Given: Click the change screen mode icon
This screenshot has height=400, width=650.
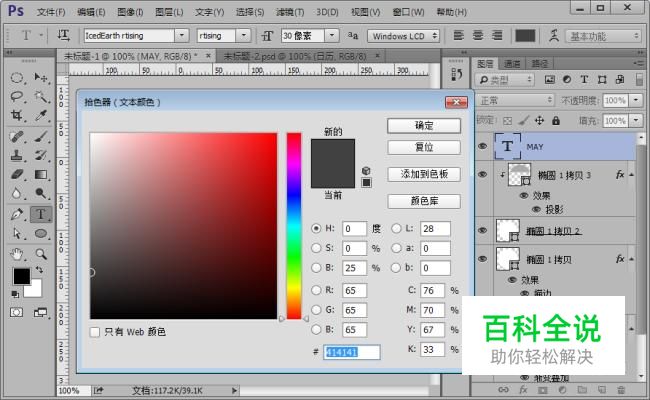Looking at the screenshot, I should click(x=40, y=312).
